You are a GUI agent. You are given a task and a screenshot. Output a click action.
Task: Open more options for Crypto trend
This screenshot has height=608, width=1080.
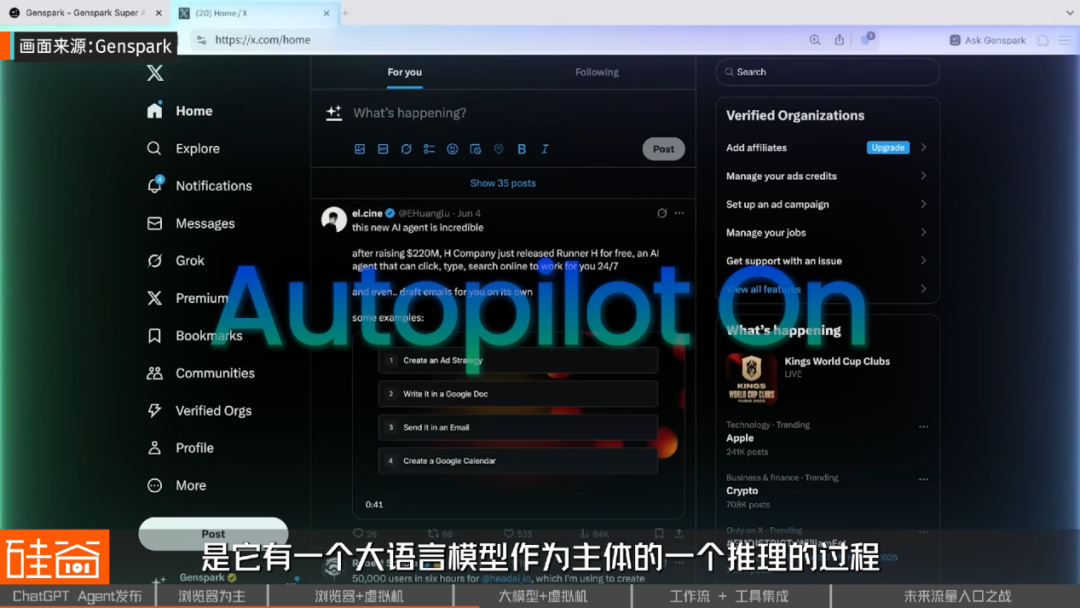[923, 479]
